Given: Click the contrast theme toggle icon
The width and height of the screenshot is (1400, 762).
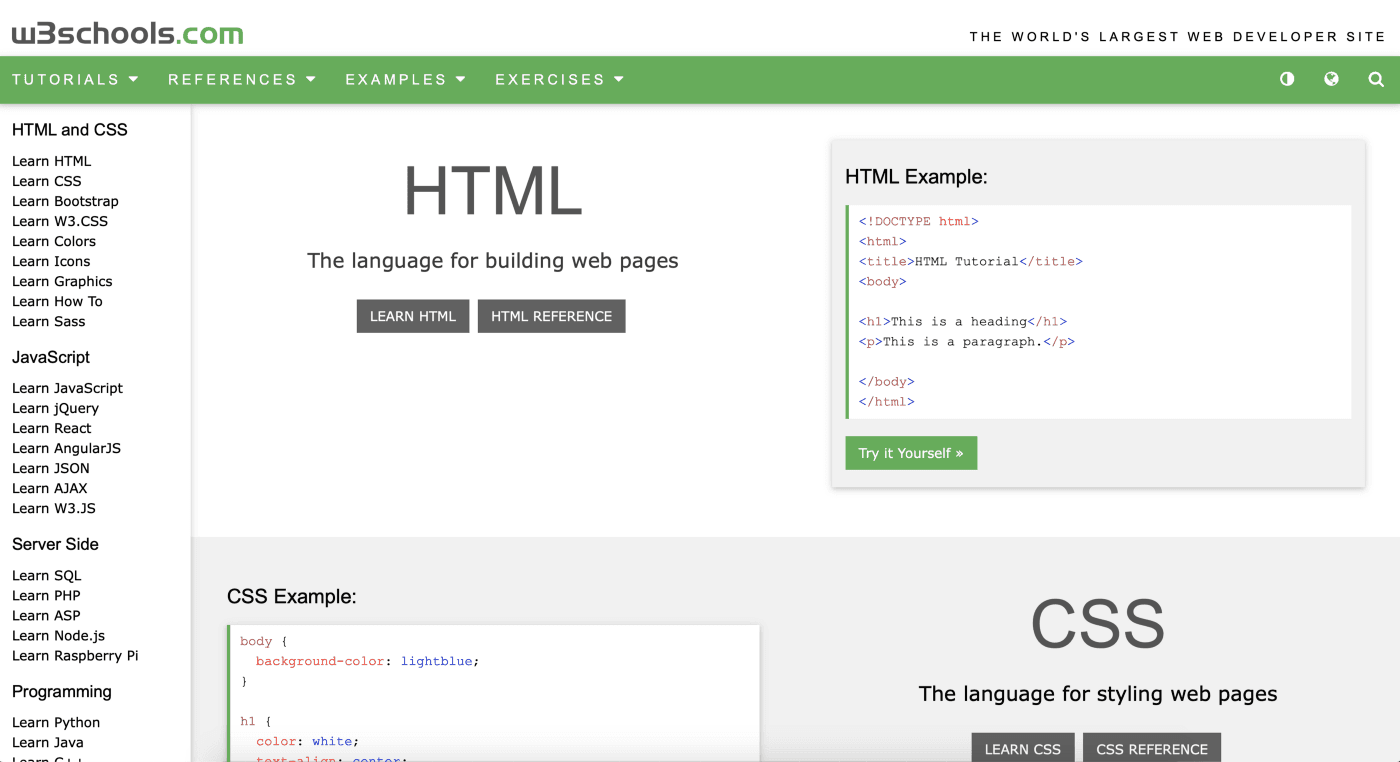Looking at the screenshot, I should (1287, 79).
